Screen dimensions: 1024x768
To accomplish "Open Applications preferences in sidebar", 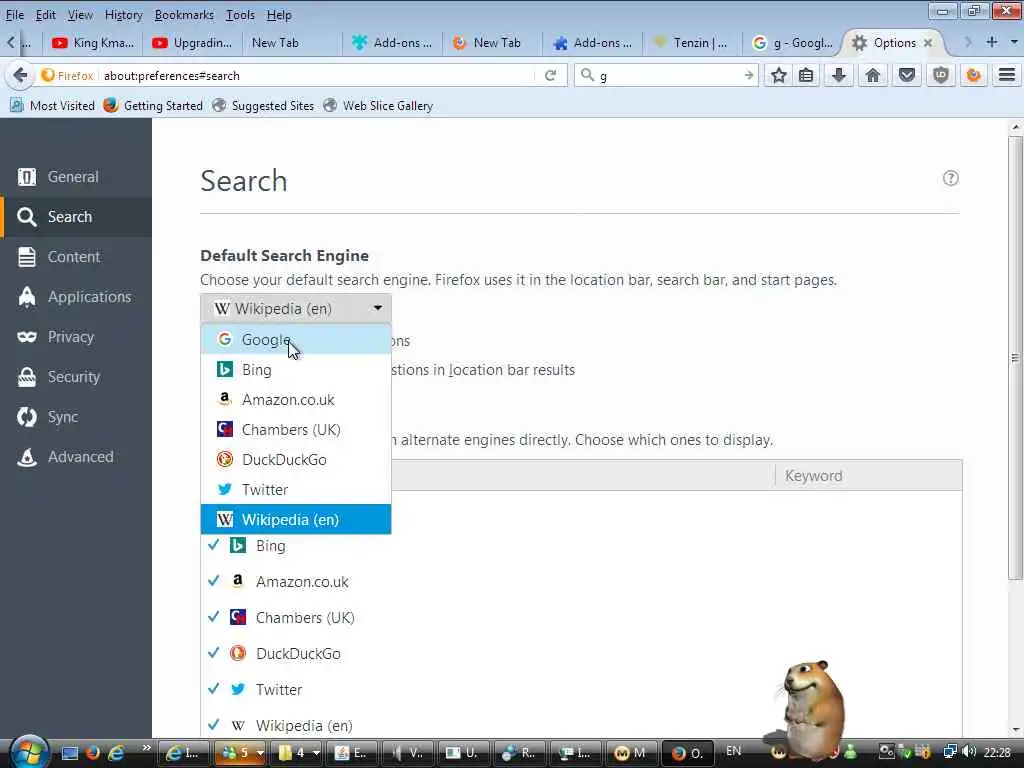I will pyautogui.click(x=76, y=296).
